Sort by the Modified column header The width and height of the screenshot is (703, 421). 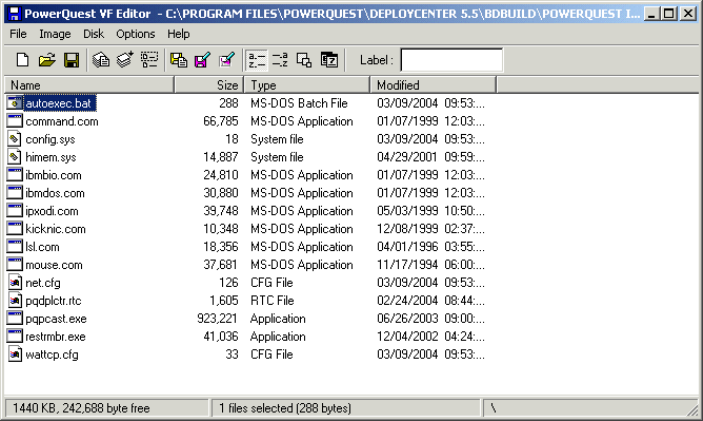coord(434,85)
